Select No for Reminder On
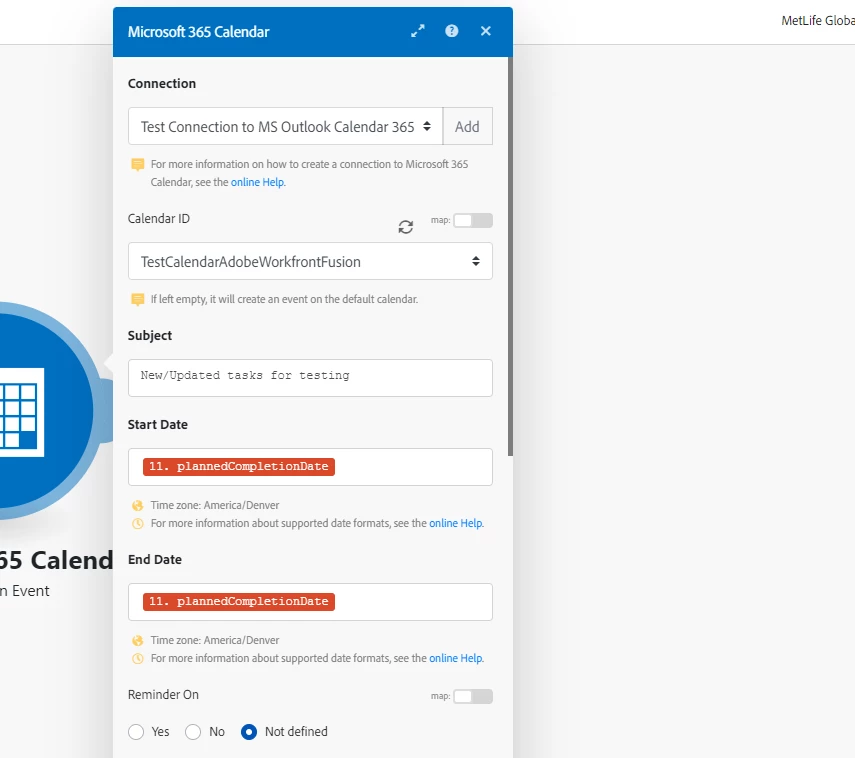855x758 pixels. (193, 732)
